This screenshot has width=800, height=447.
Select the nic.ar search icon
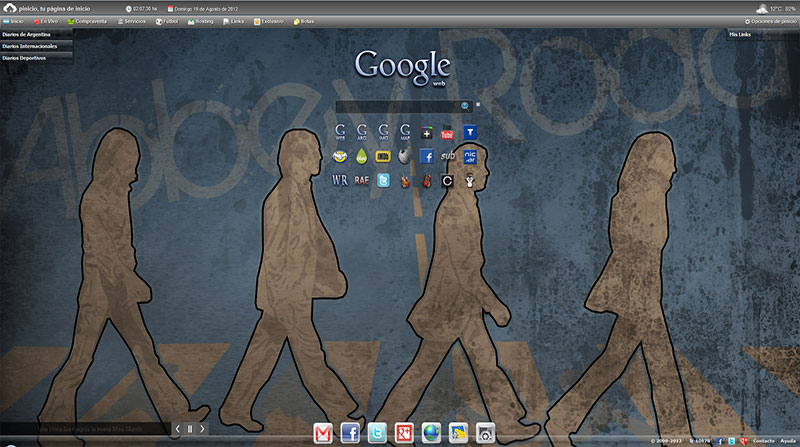pyautogui.click(x=469, y=157)
